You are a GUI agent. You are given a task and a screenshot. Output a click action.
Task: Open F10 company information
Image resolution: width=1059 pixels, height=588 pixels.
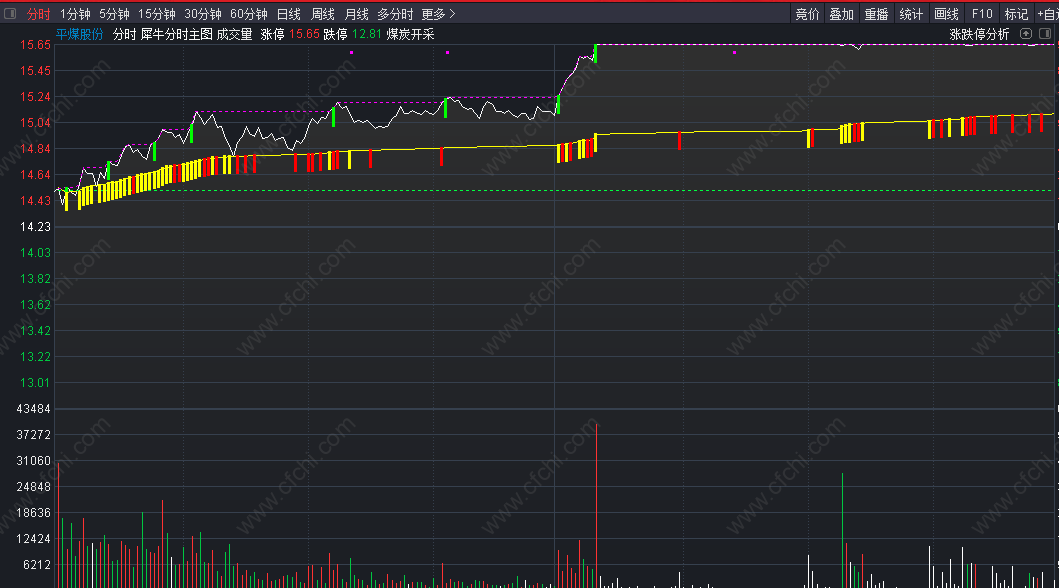pos(982,14)
